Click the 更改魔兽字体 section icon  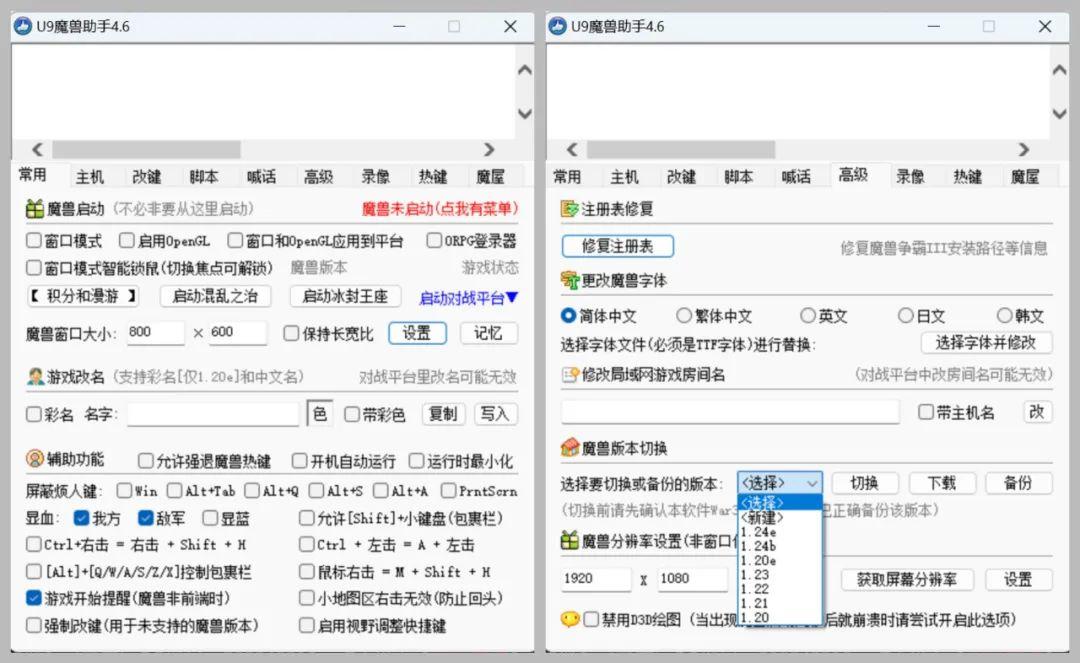tap(570, 280)
